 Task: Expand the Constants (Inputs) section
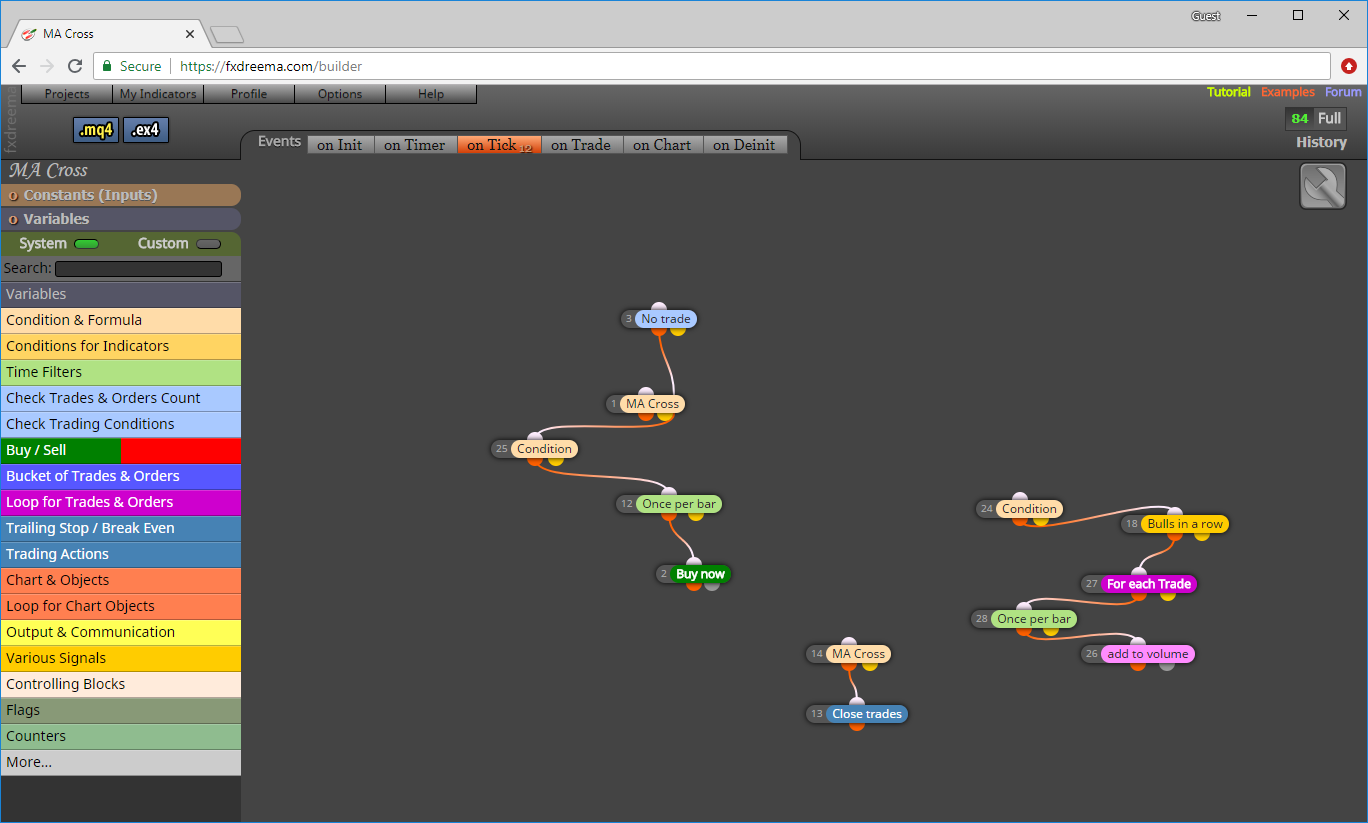point(120,195)
